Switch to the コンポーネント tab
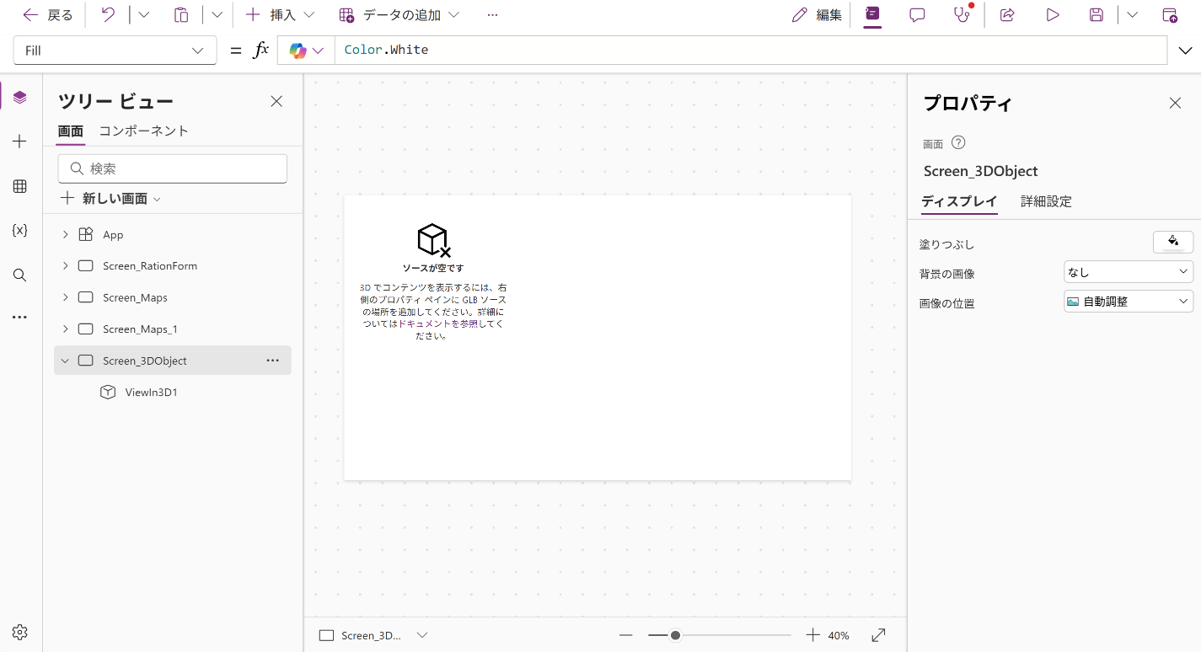This screenshot has height=652, width=1201. click(x=143, y=131)
